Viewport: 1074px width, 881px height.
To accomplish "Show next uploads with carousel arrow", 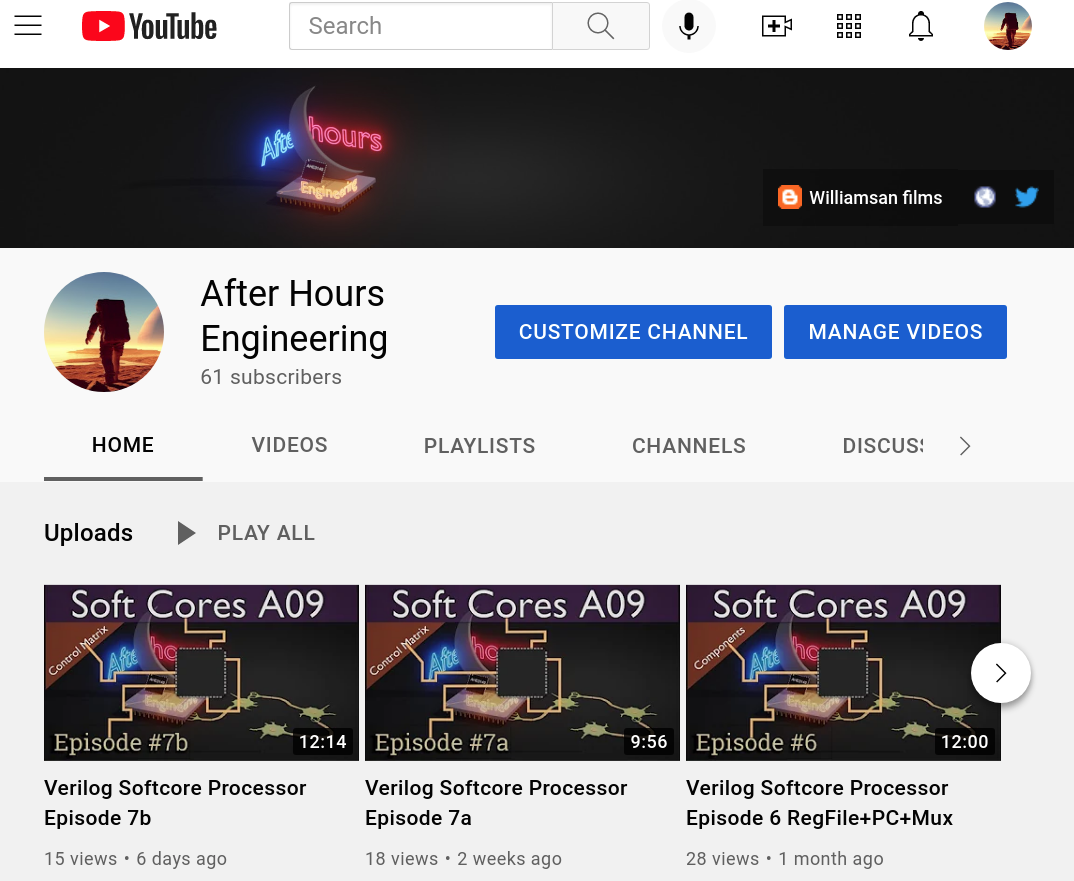I will (x=1000, y=673).
